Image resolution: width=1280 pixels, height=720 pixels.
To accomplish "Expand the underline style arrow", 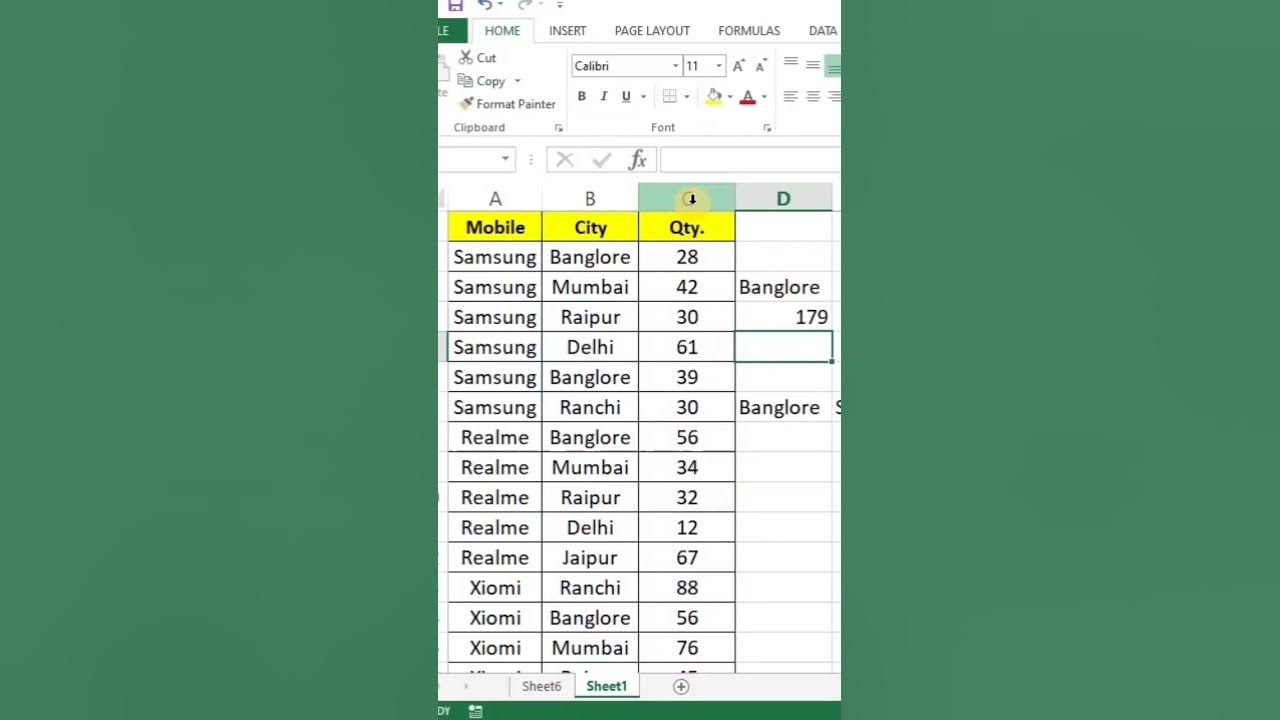I will pyautogui.click(x=643, y=97).
